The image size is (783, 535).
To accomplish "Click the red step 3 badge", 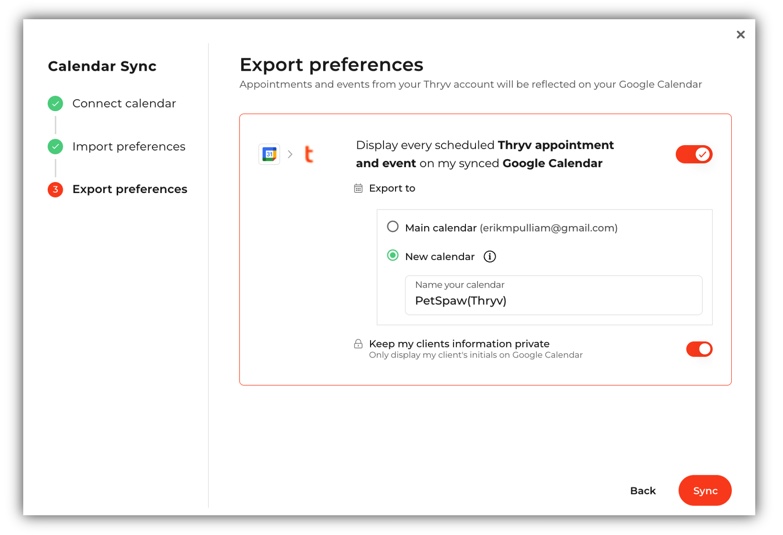I will [x=55, y=189].
